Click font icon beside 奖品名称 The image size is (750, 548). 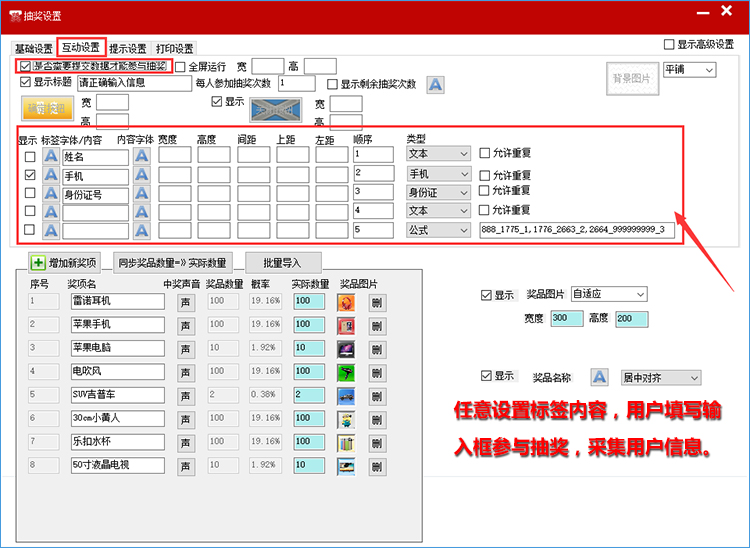click(x=598, y=377)
